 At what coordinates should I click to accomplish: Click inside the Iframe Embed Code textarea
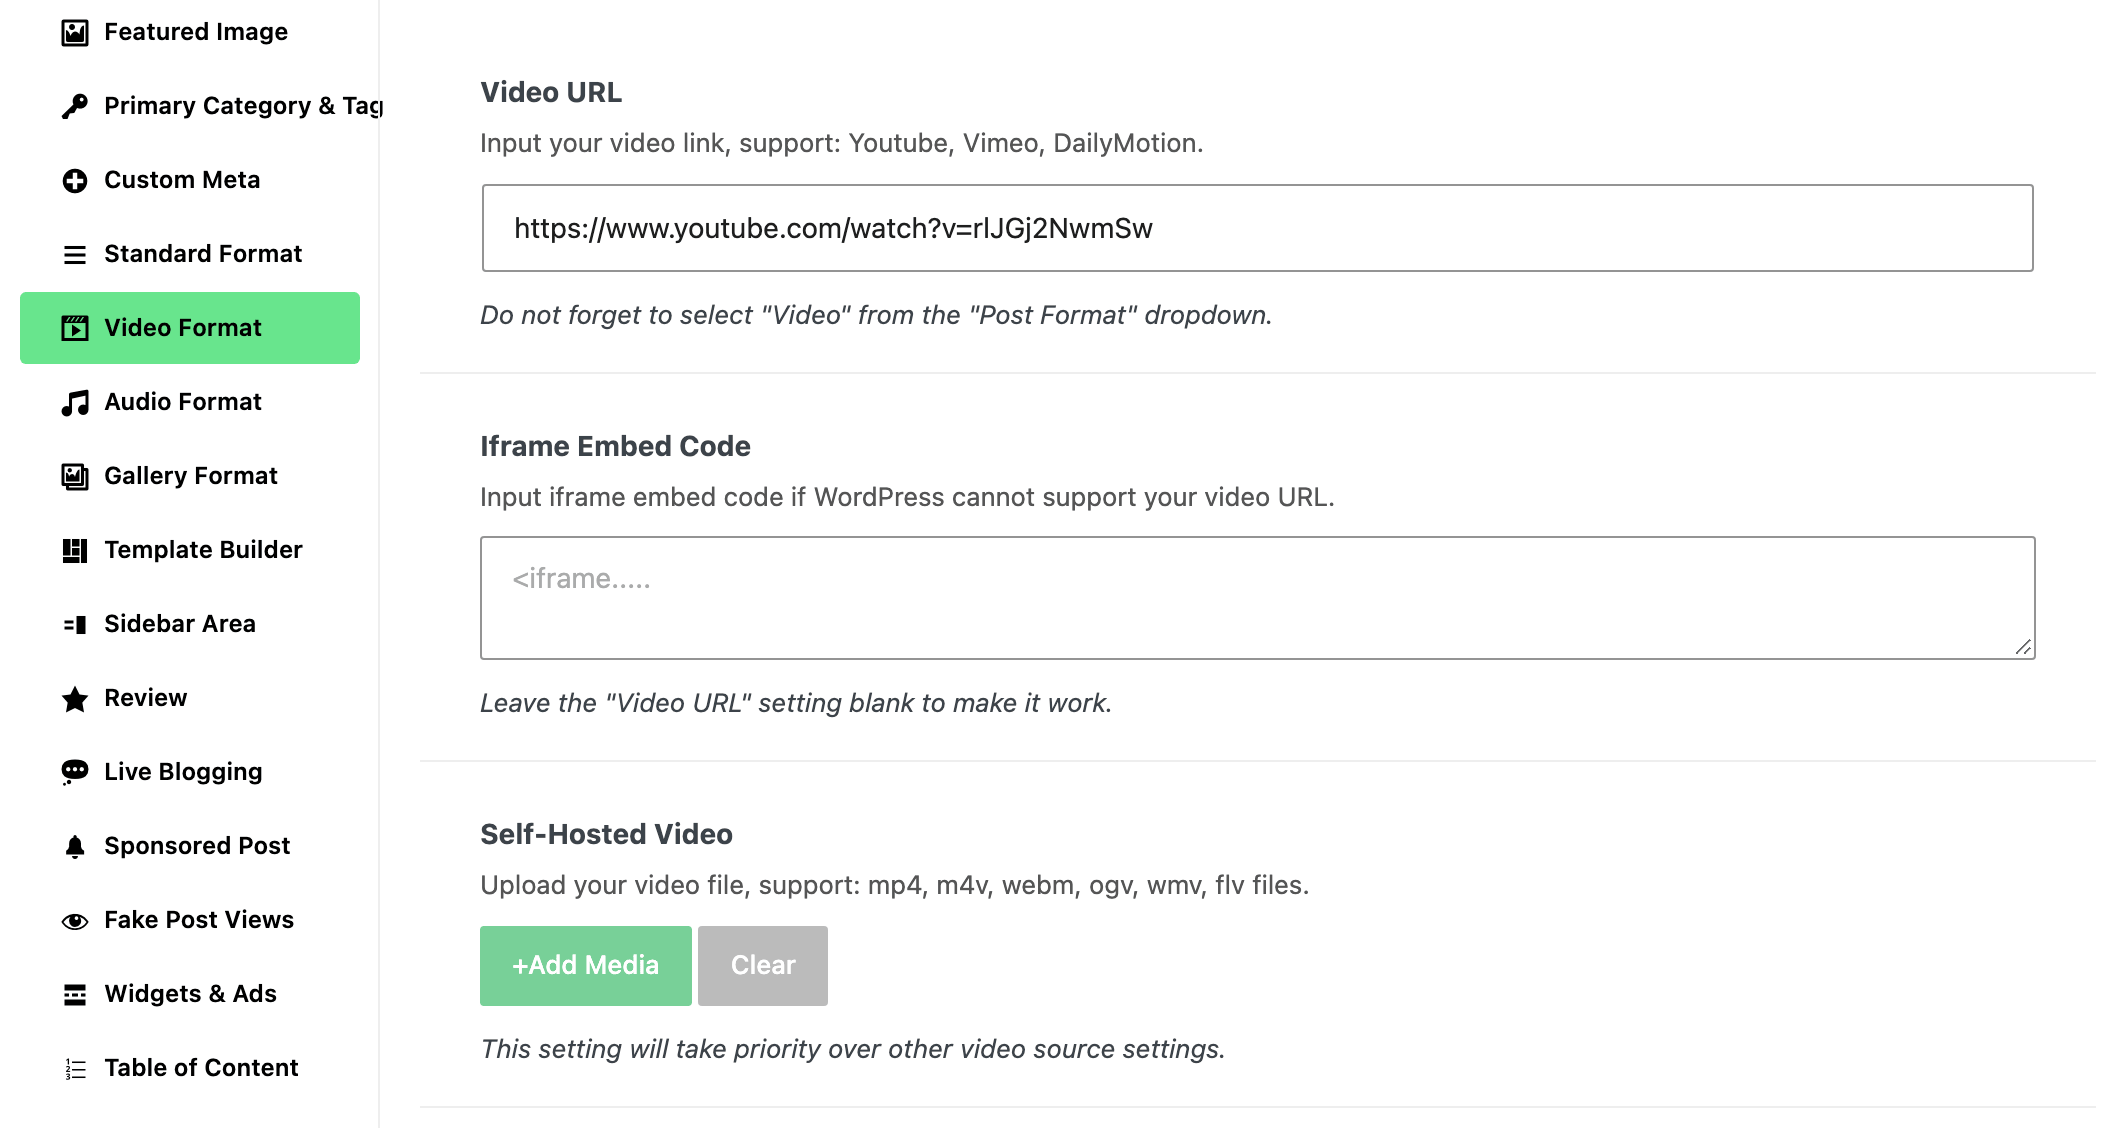click(1258, 598)
